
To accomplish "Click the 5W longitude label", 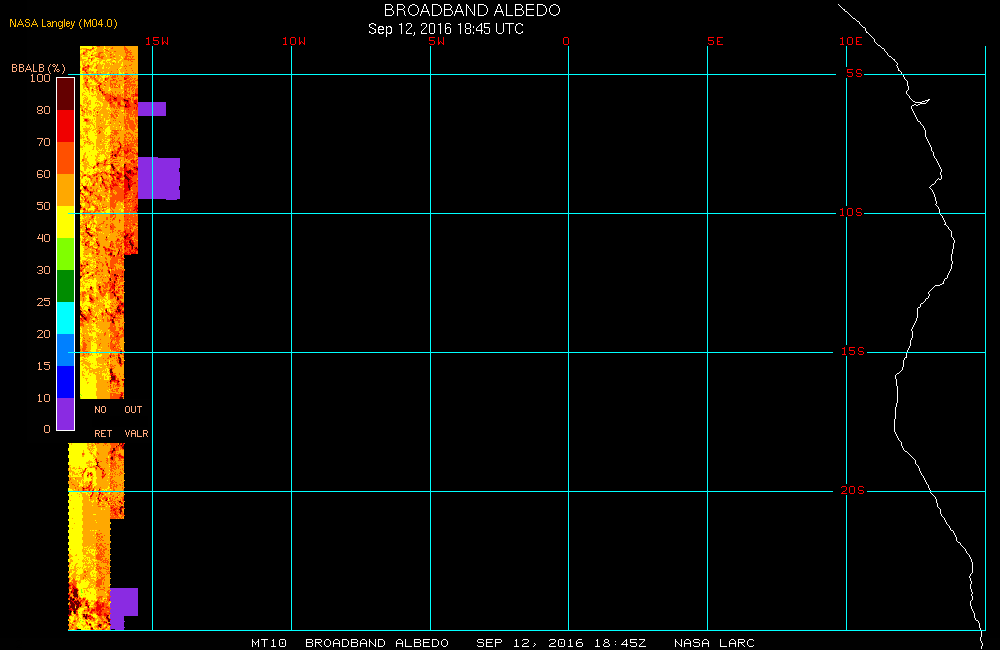I will point(437,41).
